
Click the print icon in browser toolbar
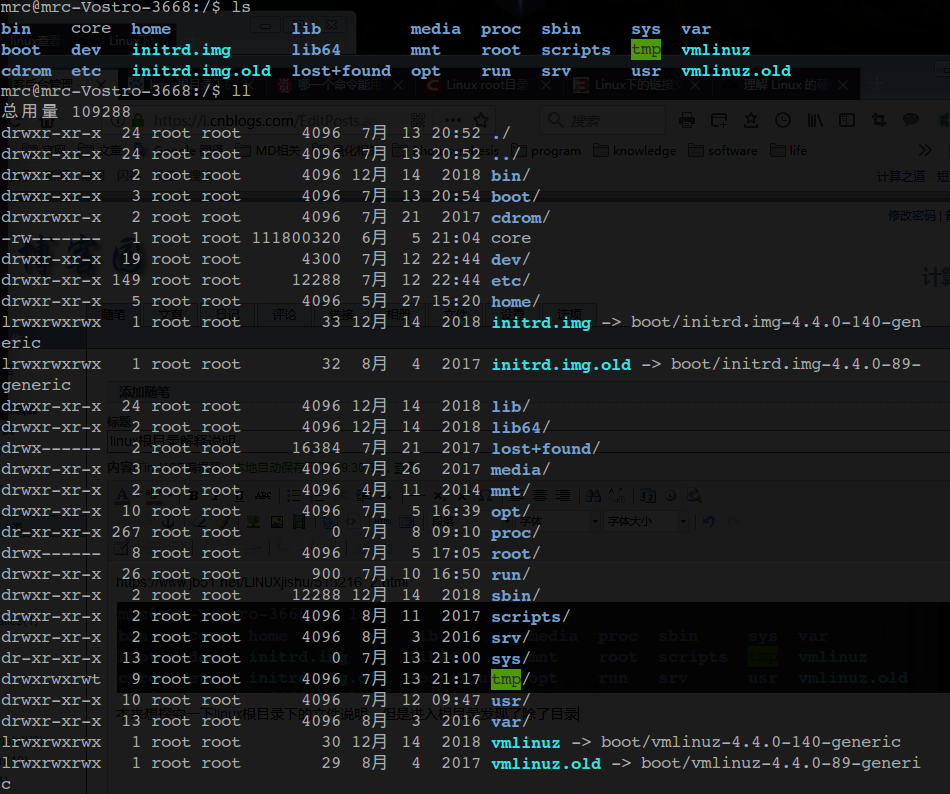686,120
